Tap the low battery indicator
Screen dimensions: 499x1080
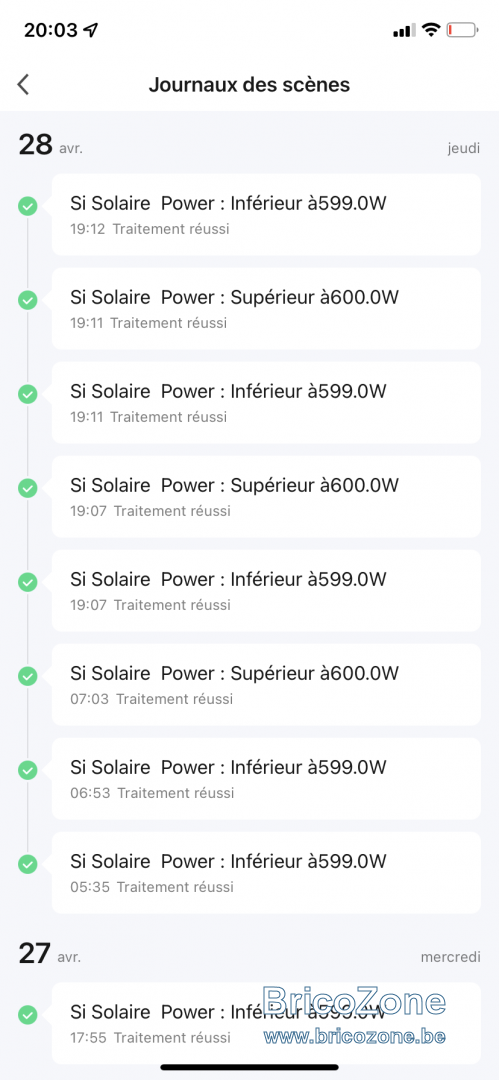tap(462, 30)
